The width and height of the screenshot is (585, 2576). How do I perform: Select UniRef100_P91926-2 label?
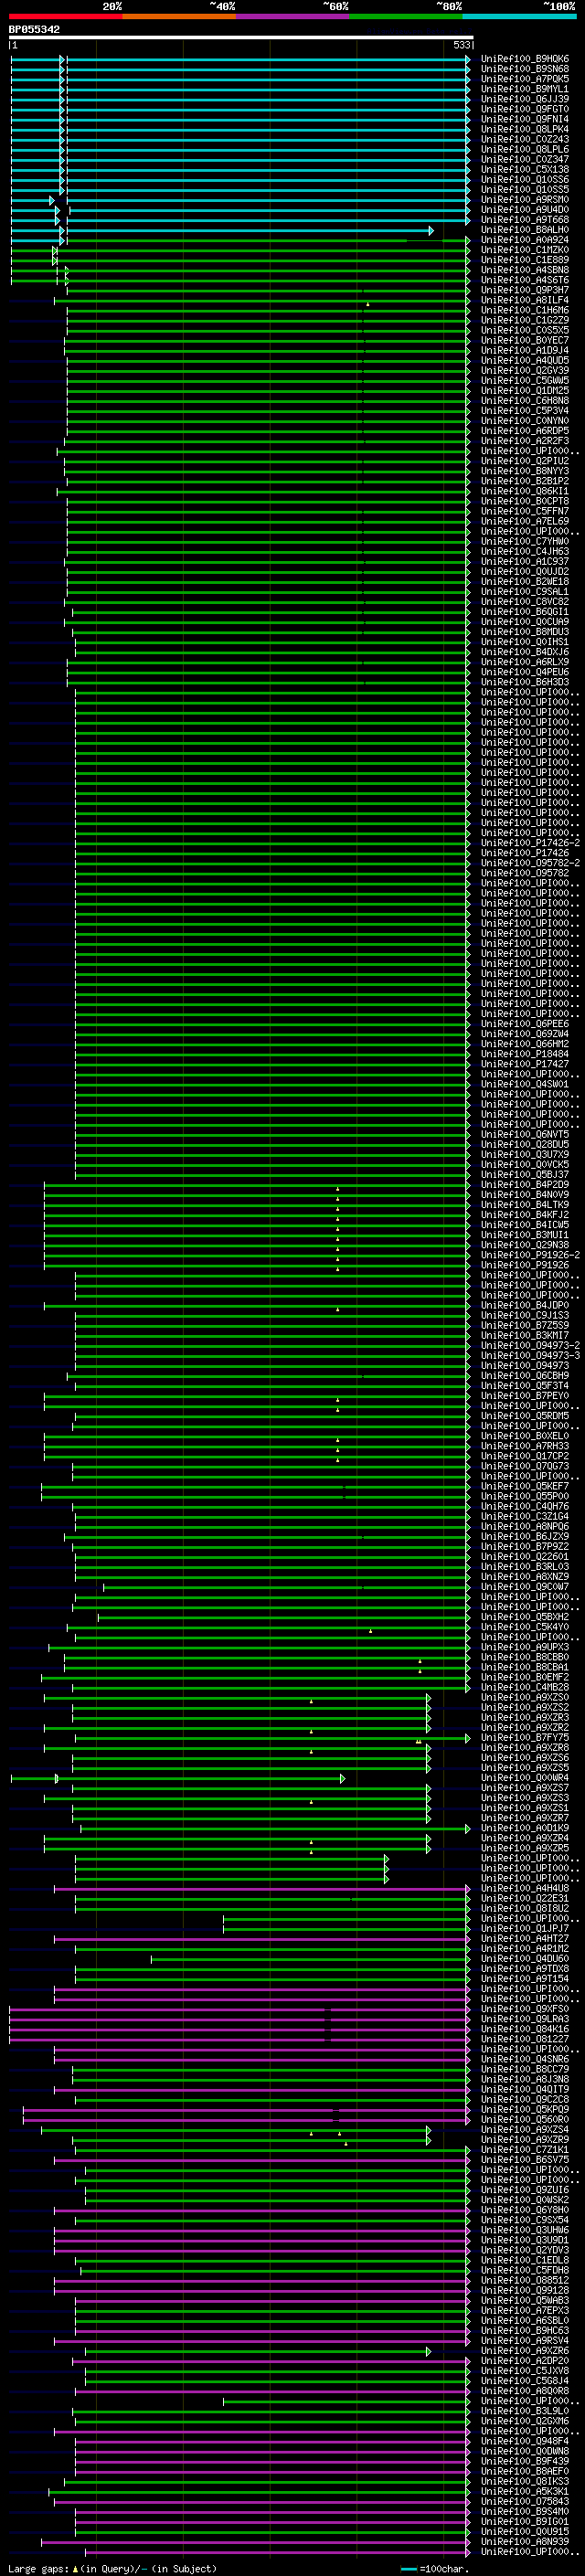530,1255
